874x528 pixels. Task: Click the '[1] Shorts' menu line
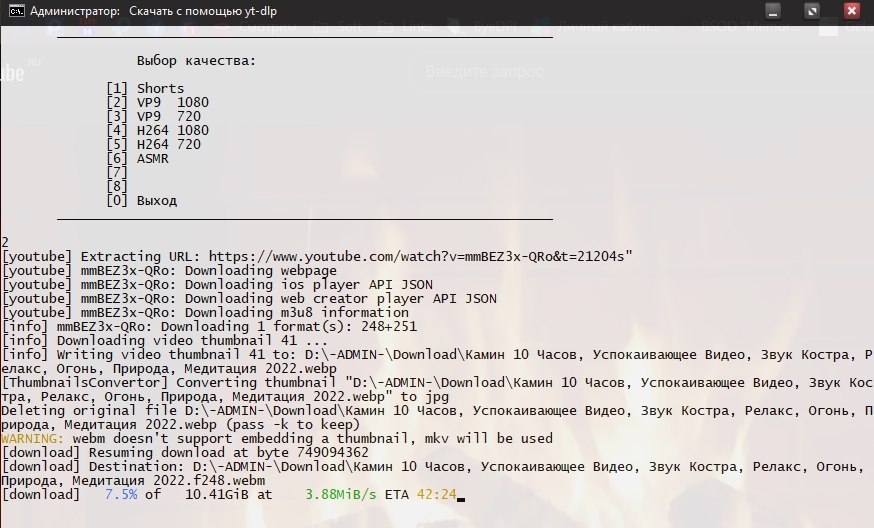[145, 89]
